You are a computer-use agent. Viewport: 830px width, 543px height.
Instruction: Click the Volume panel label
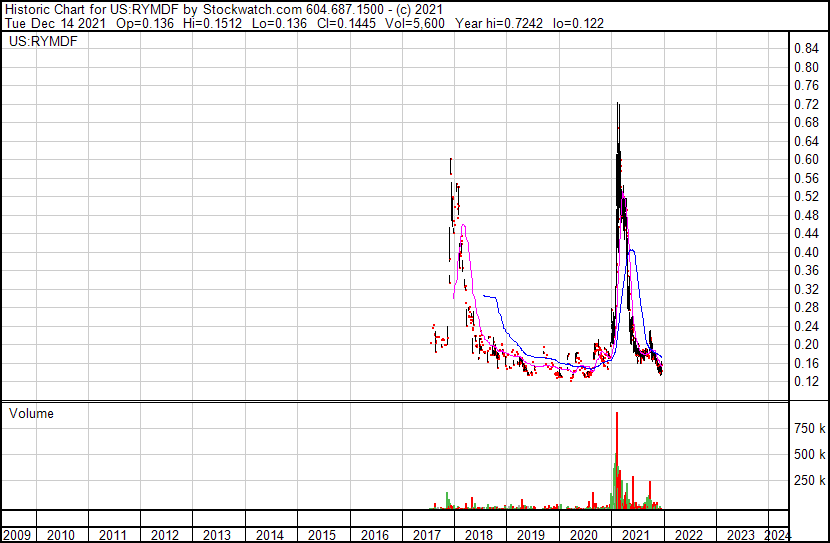(x=31, y=413)
